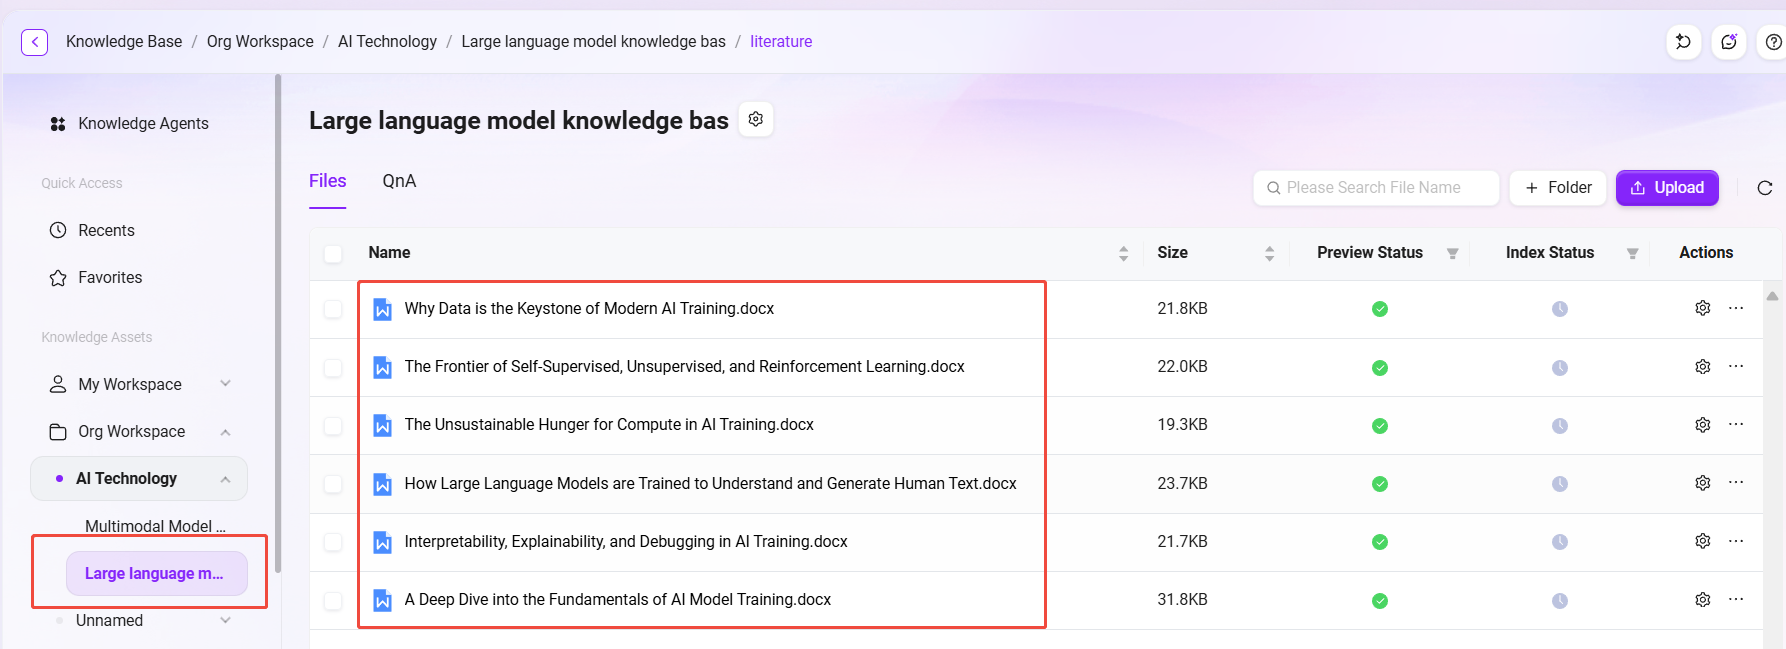Open more options for Unsustainable Hunger row
The width and height of the screenshot is (1786, 649).
[x=1736, y=424]
